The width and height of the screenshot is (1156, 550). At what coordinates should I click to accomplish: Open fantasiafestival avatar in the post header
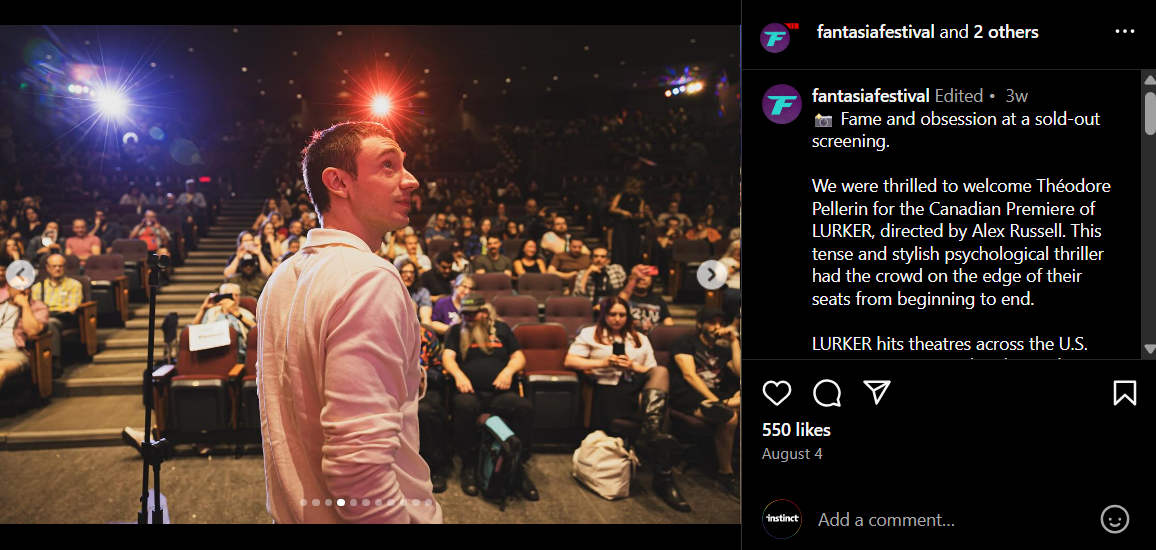coord(777,36)
